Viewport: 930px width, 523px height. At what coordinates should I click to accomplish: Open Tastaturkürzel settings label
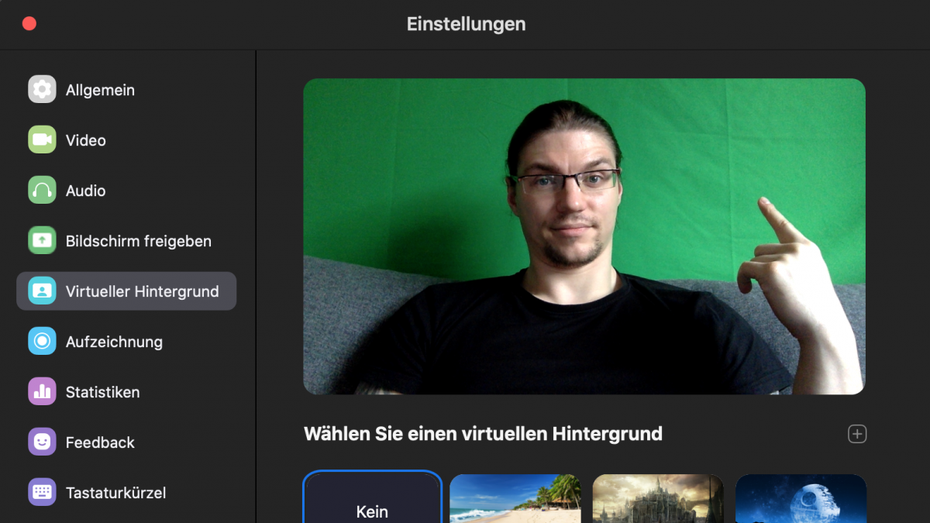[x=116, y=493]
